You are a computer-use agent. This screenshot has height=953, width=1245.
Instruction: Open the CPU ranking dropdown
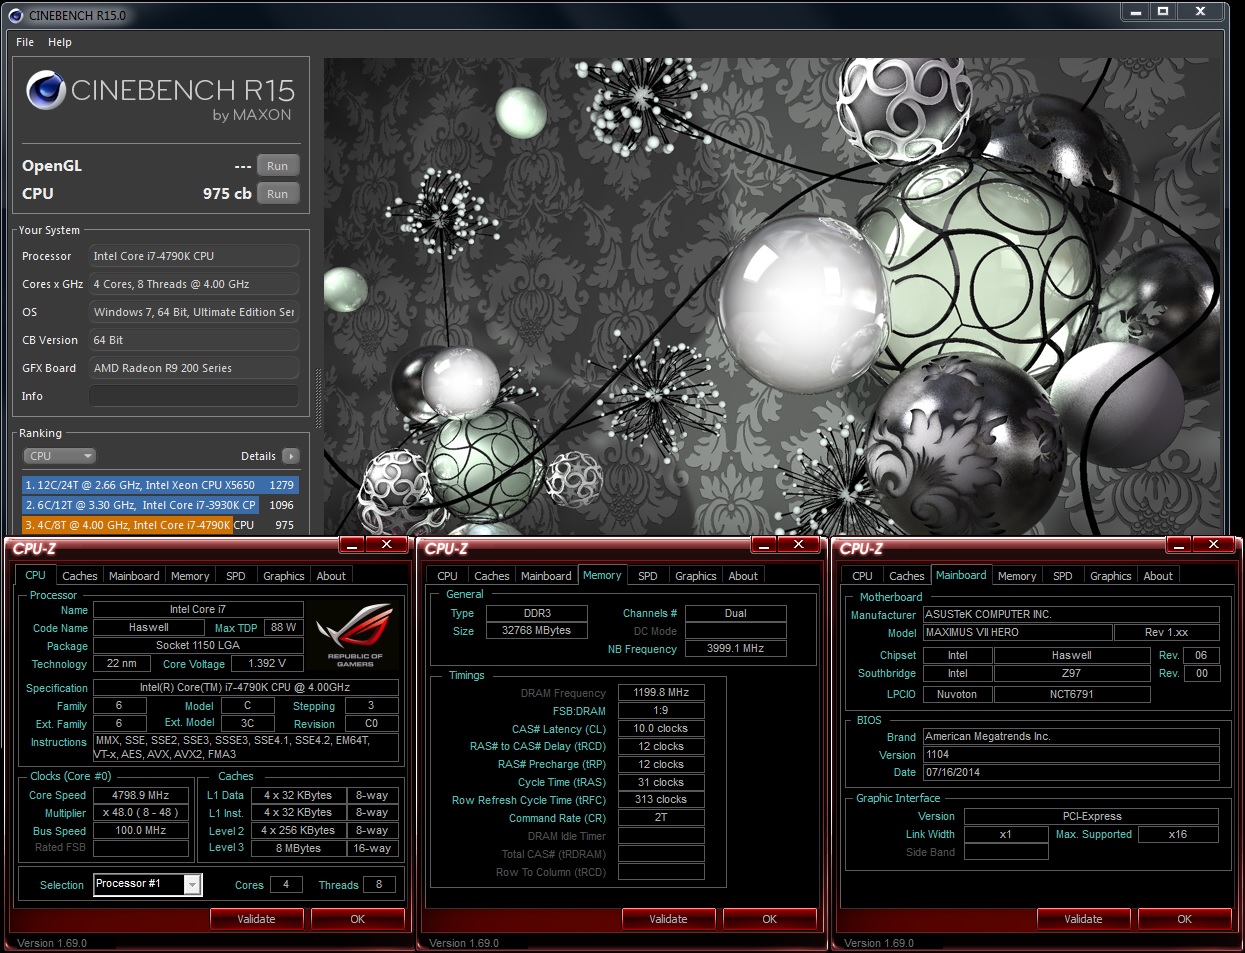(x=60, y=456)
